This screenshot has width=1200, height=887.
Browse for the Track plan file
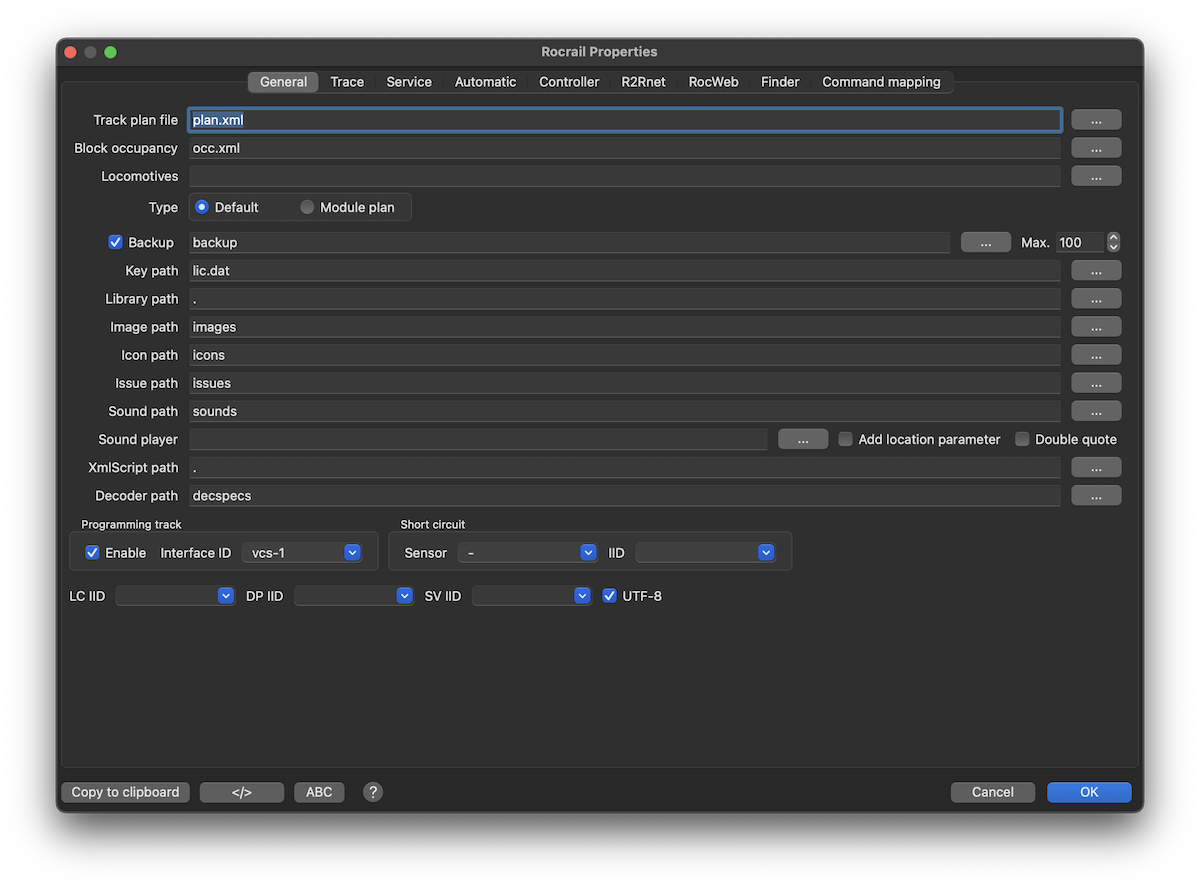pos(1096,120)
